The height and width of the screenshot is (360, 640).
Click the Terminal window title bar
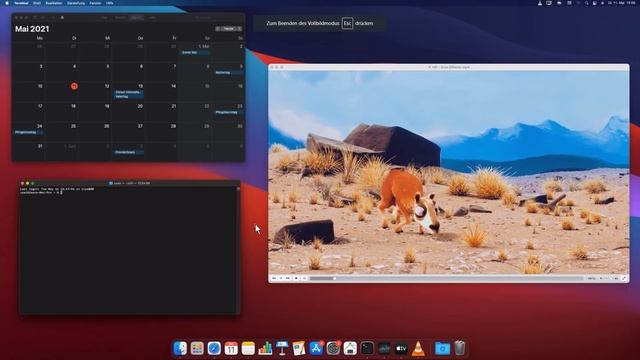coord(129,183)
